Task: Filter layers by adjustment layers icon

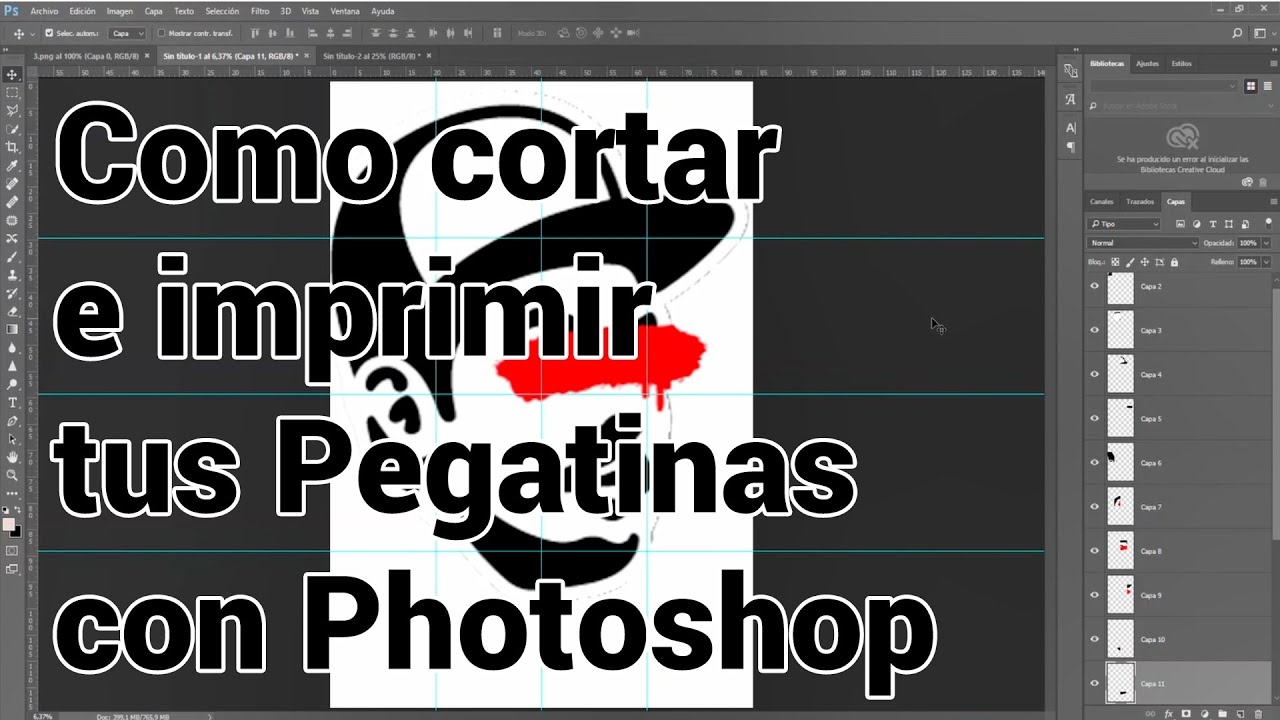Action: pos(1196,224)
